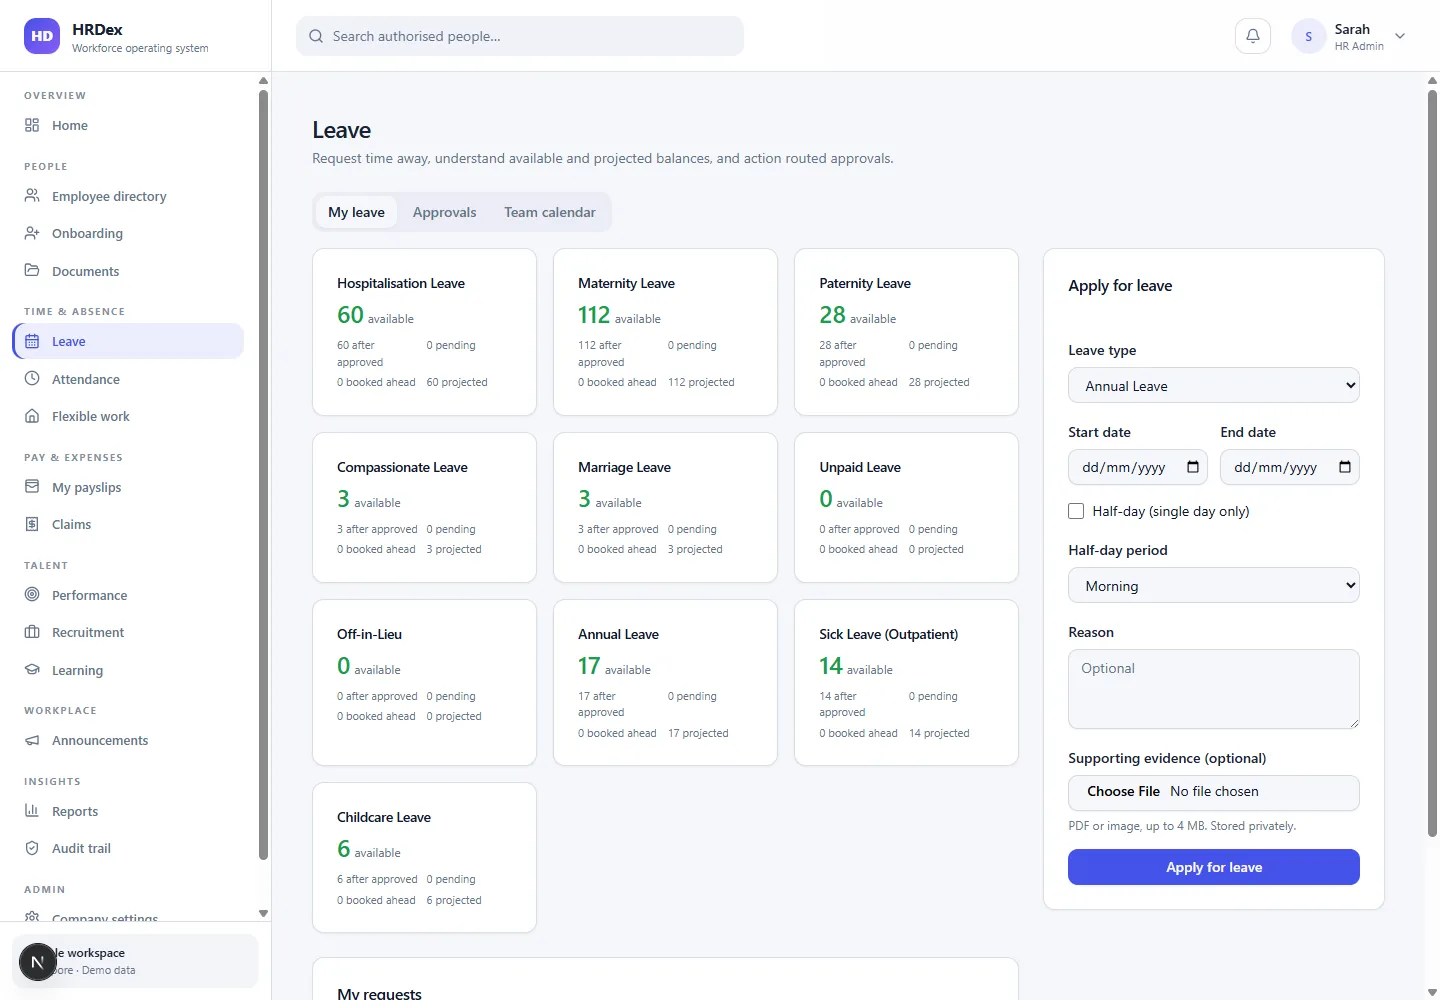Click the Learning graduation cap icon
1440x1000 pixels.
point(32,670)
